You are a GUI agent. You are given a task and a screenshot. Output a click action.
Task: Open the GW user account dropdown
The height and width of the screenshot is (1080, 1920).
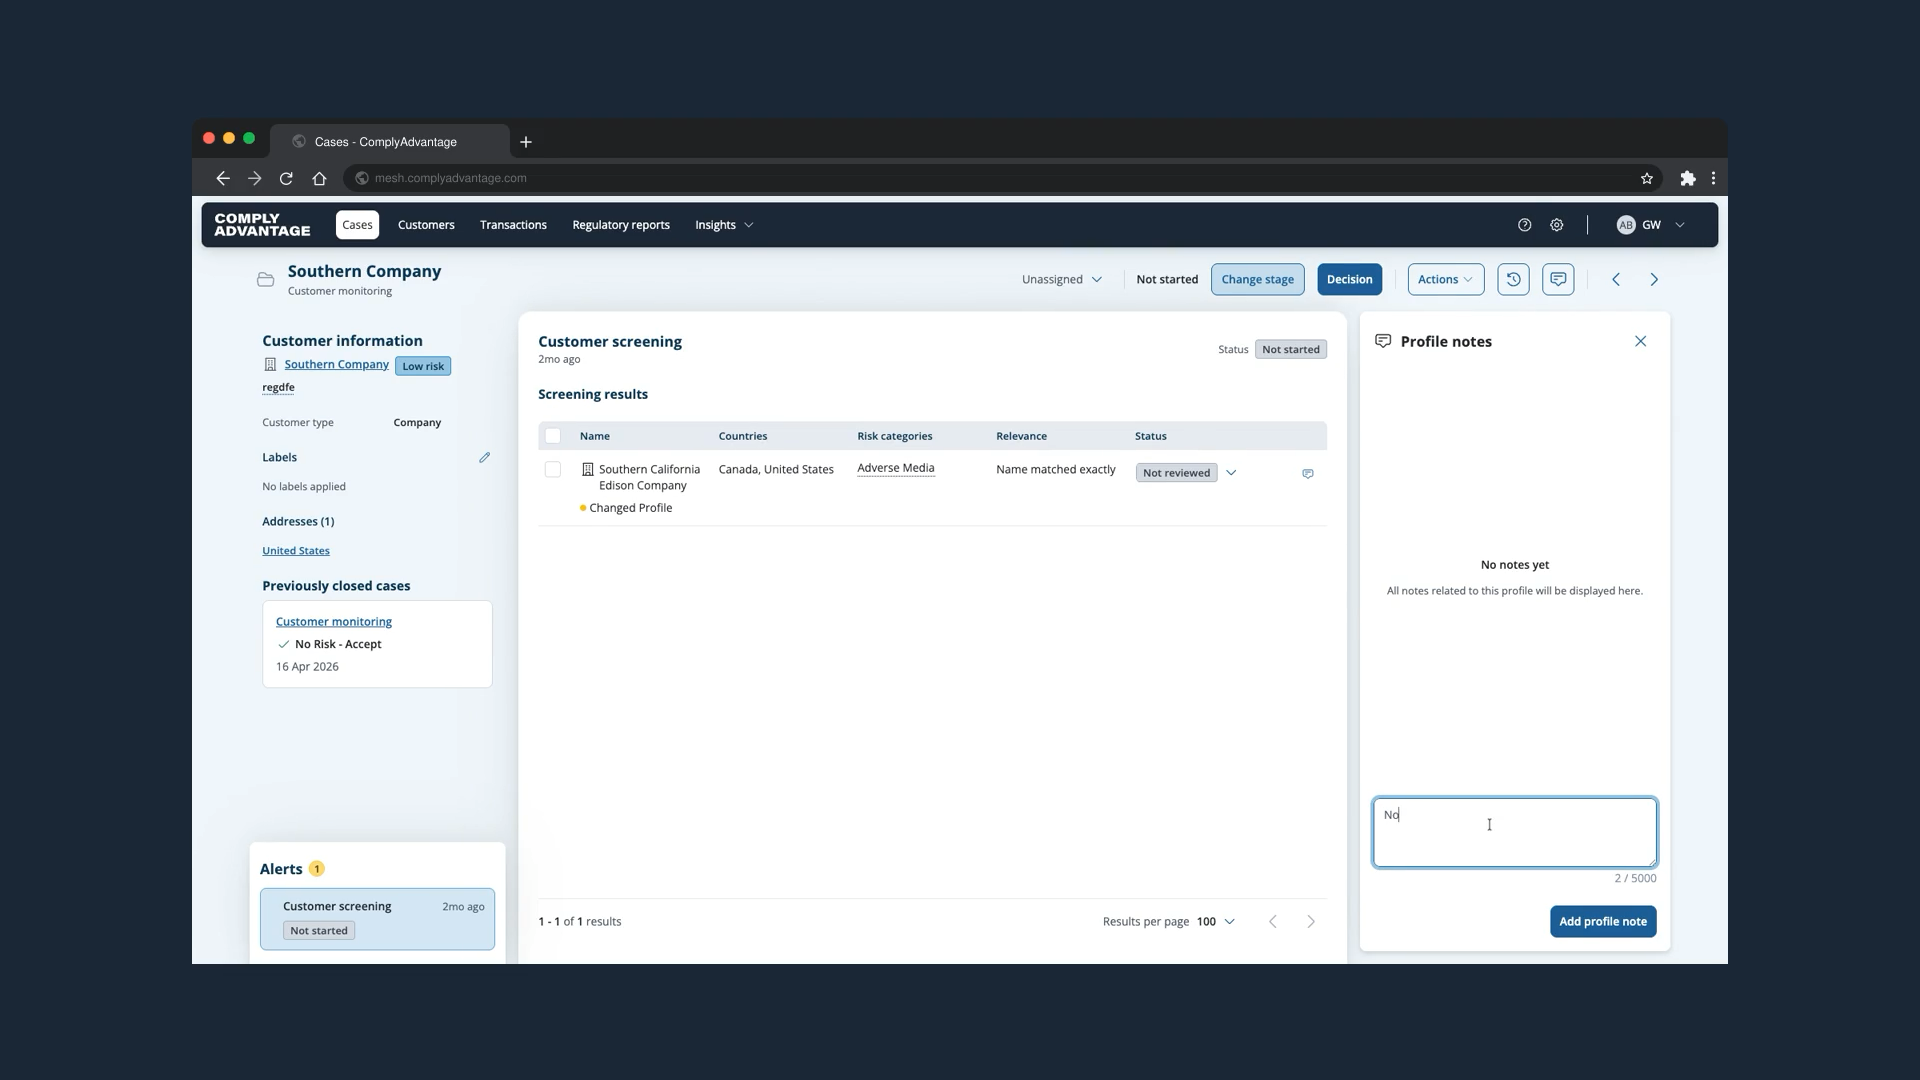[x=1651, y=225]
